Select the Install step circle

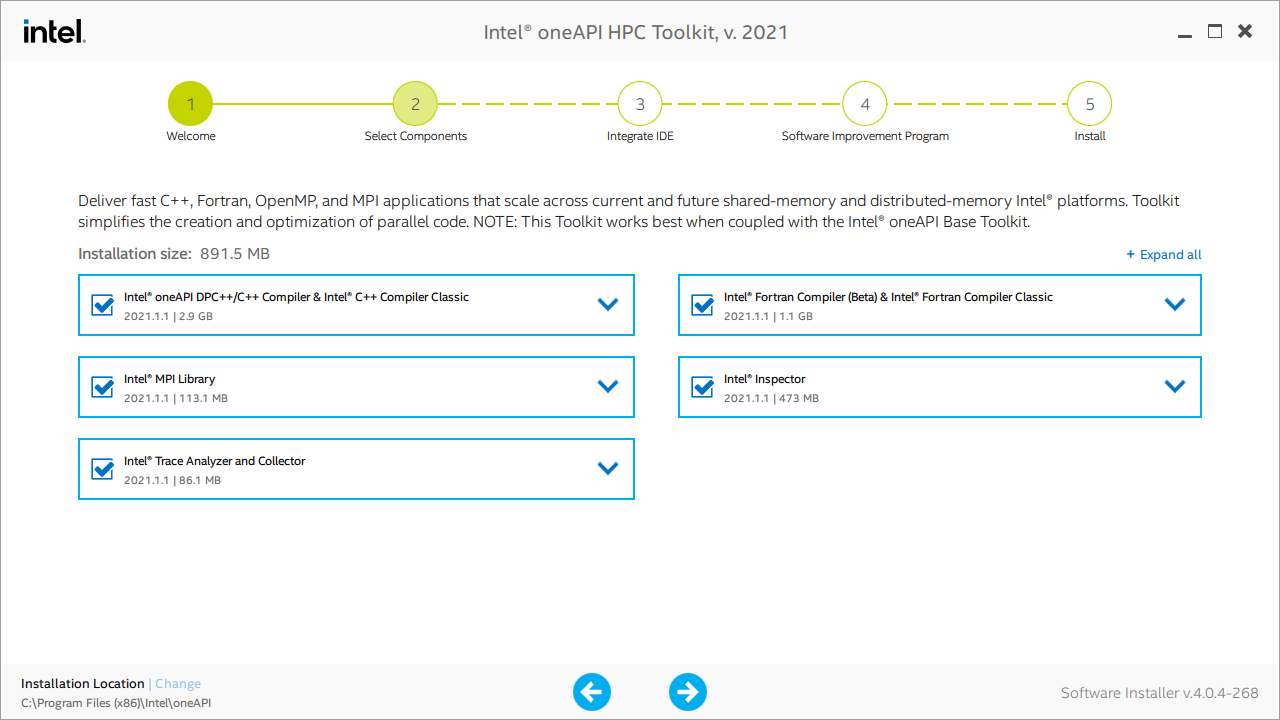click(1089, 103)
